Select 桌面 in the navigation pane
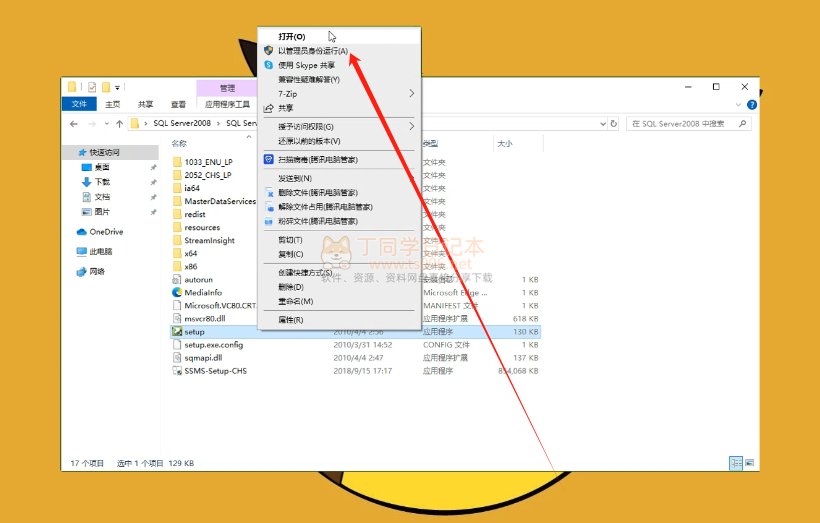The width and height of the screenshot is (820, 523). (102, 167)
